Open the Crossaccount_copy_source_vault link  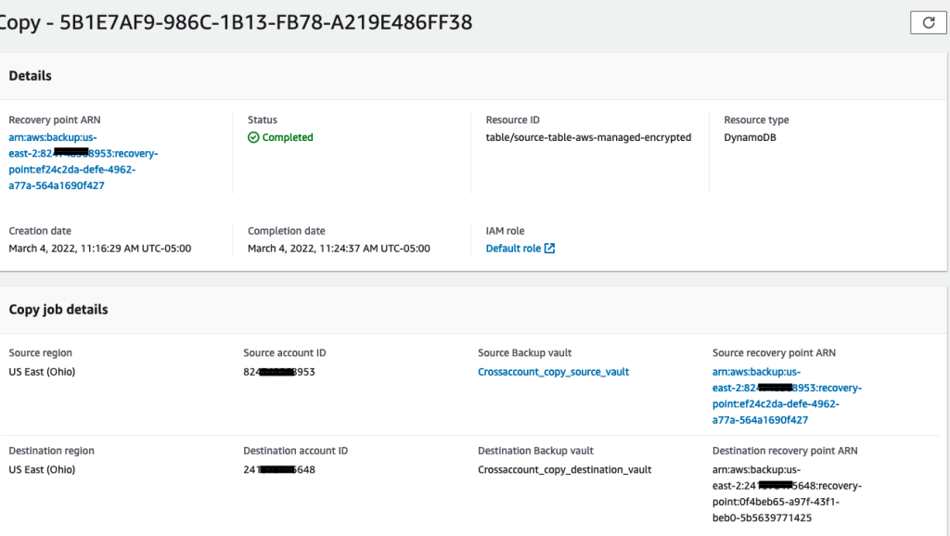(x=553, y=372)
